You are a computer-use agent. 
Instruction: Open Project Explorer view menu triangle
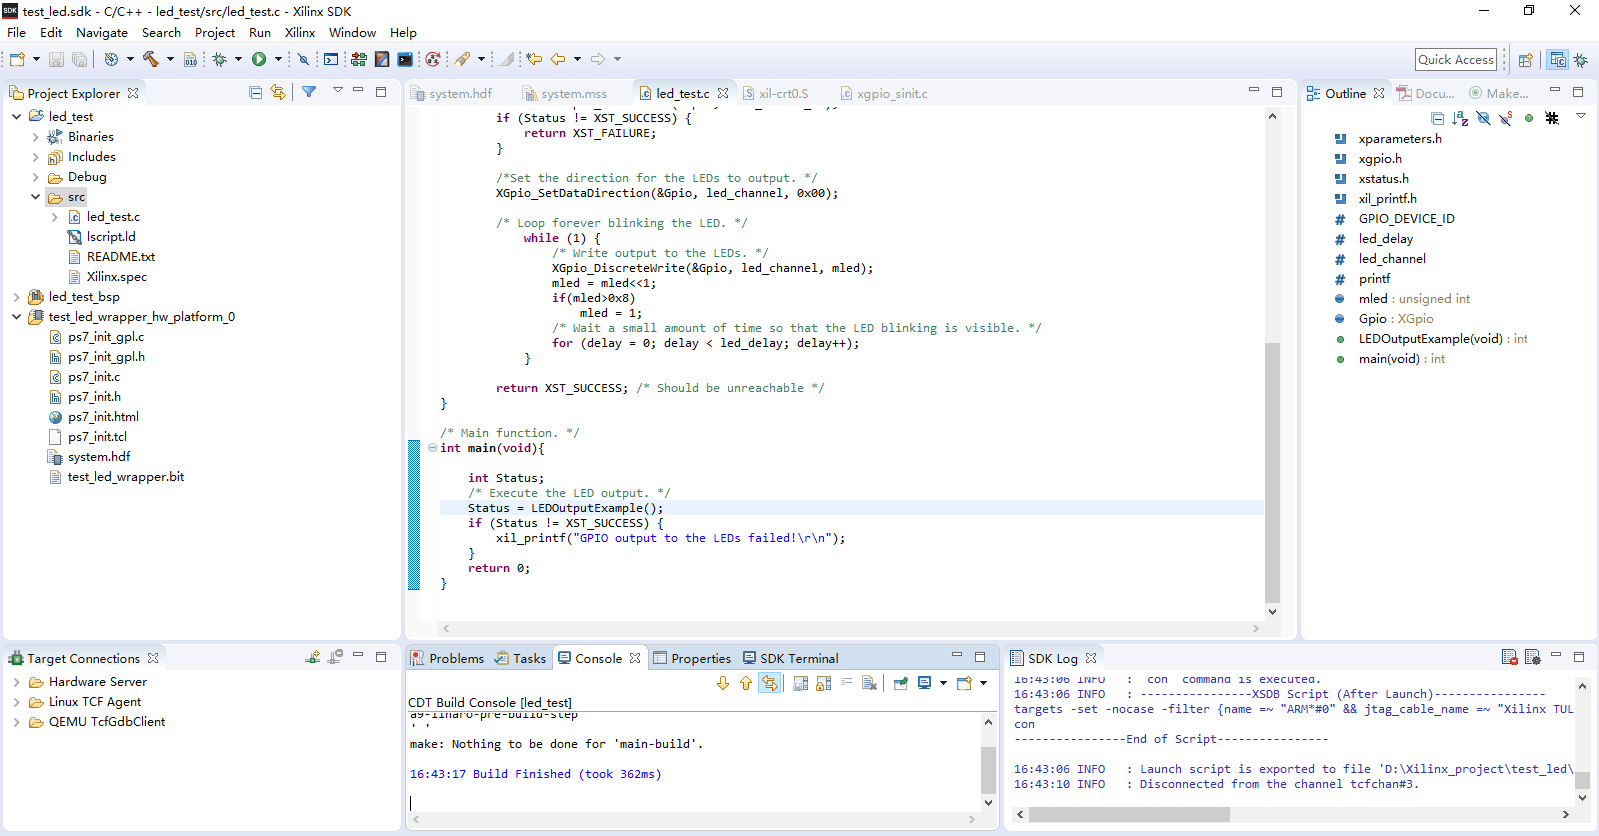coord(338,90)
